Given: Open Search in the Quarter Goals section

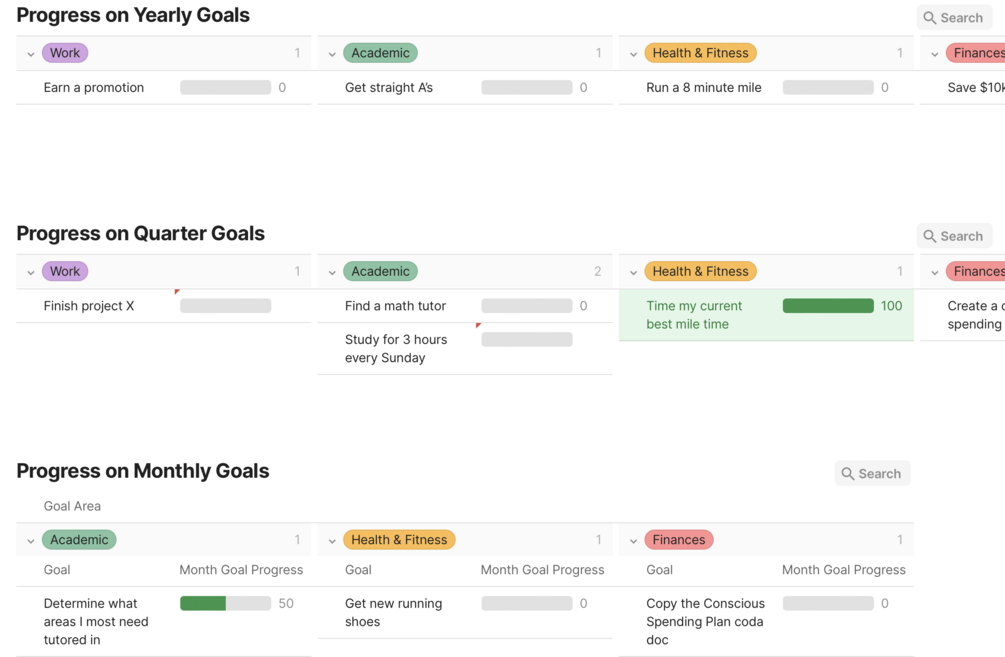Looking at the screenshot, I should coord(953,236).
